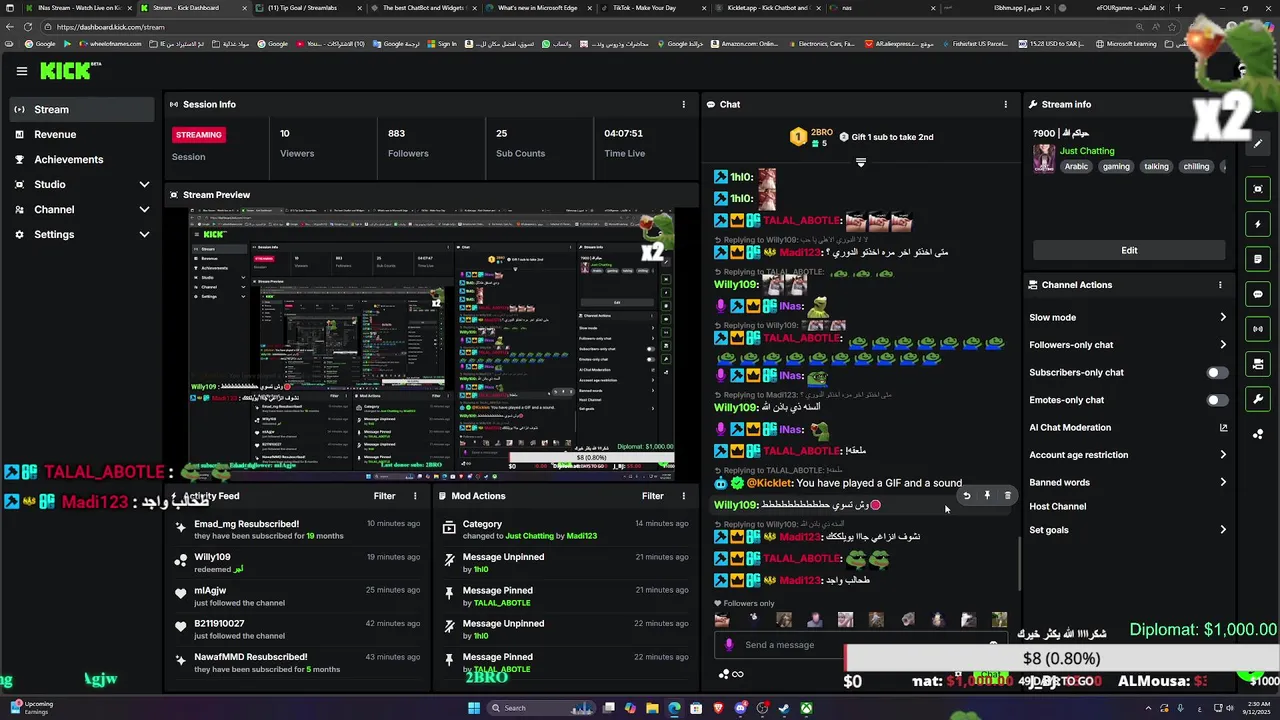Click the Windows Start button
Image resolution: width=1280 pixels, height=720 pixels.
474,708
